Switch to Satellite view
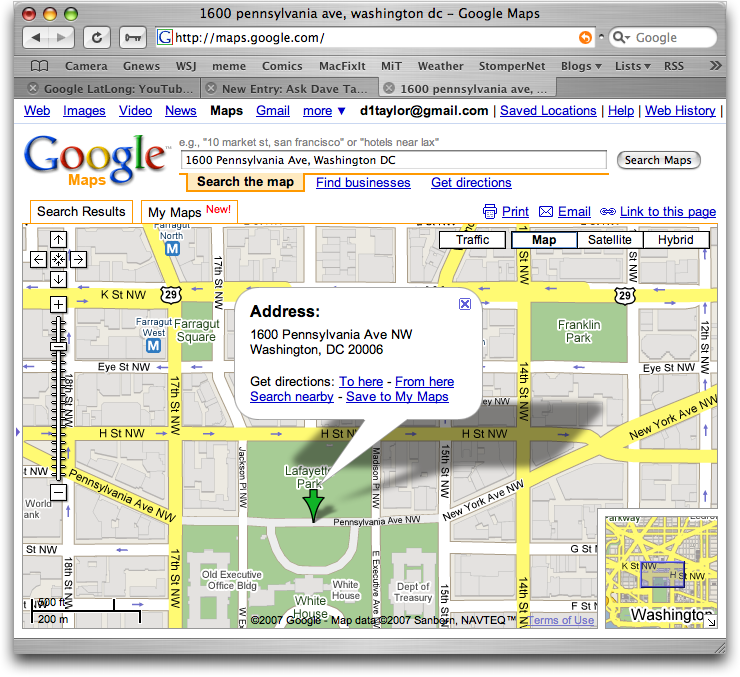Viewport: 740px width, 677px height. pos(610,240)
